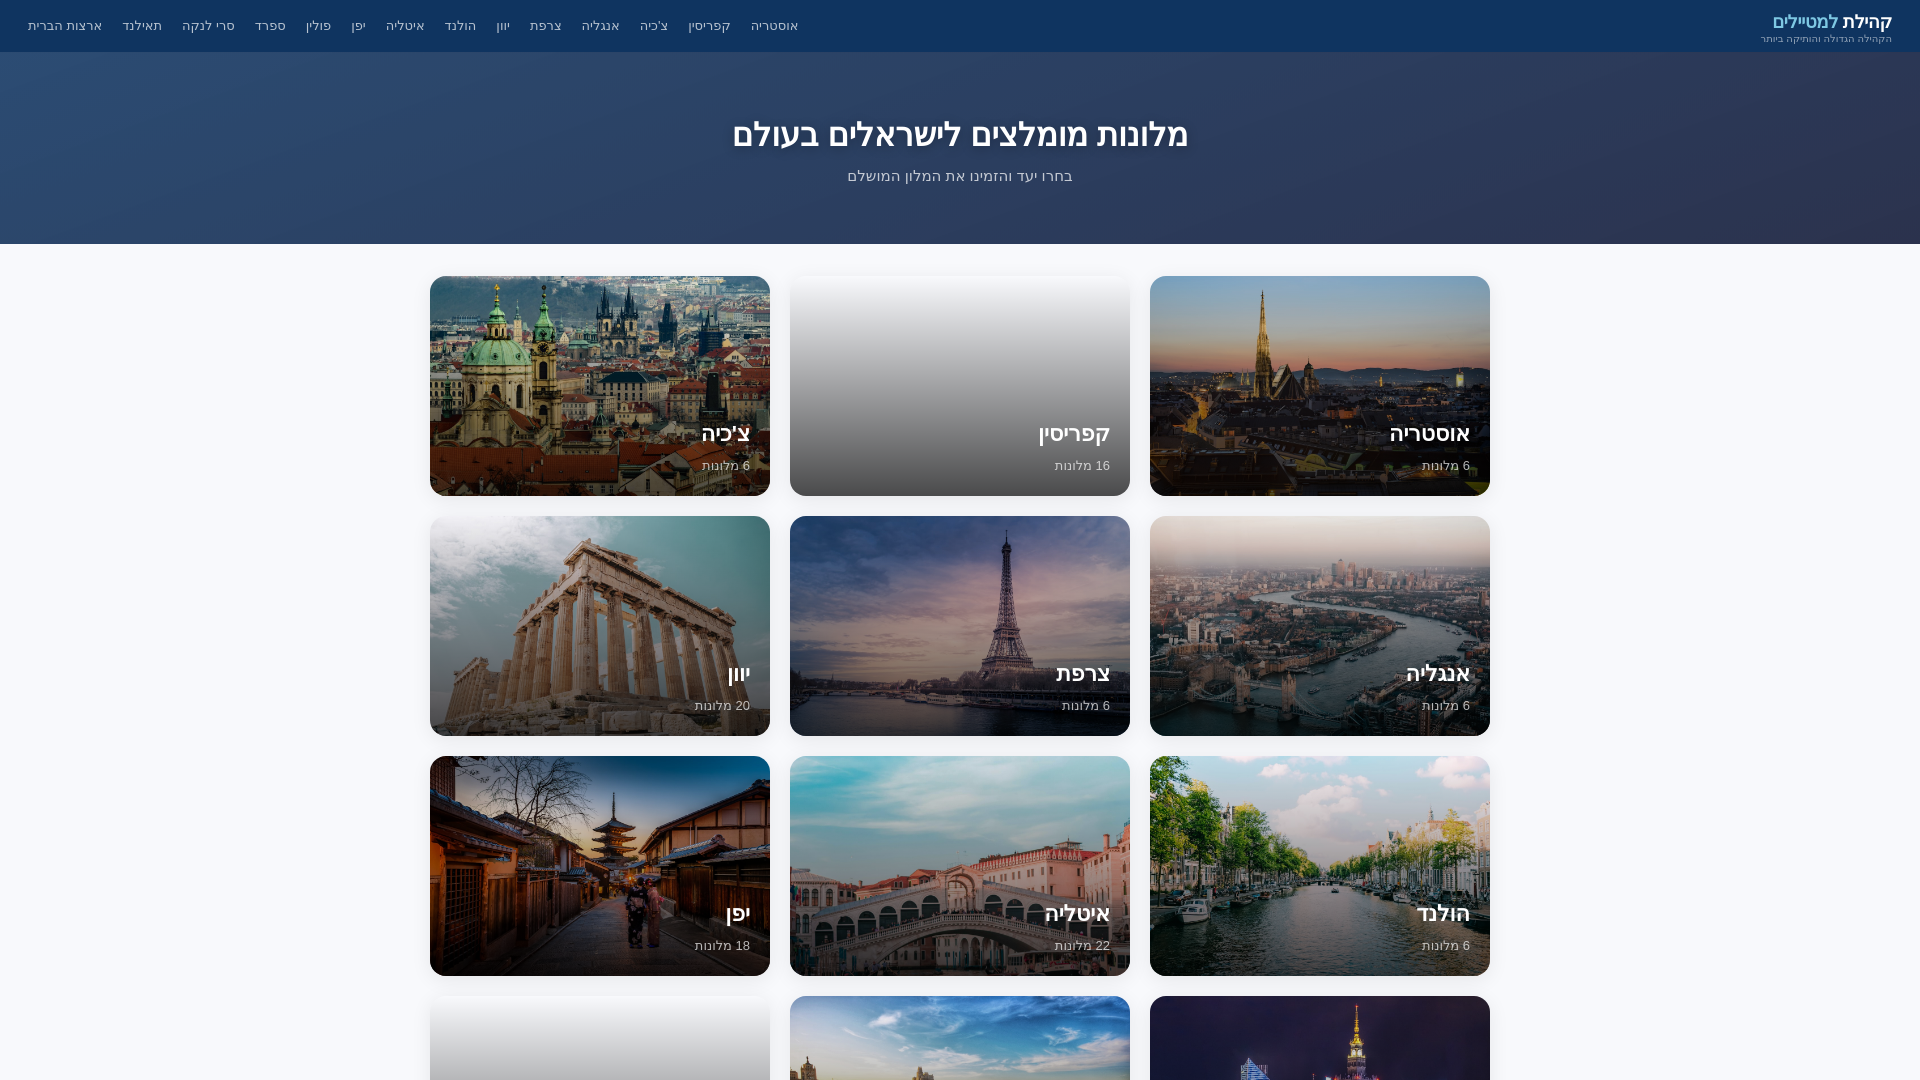The width and height of the screenshot is (1920, 1080).
Task: Click the subtitle בחרו יעד והזמינו את המלון המושלם
Action: click(x=960, y=176)
